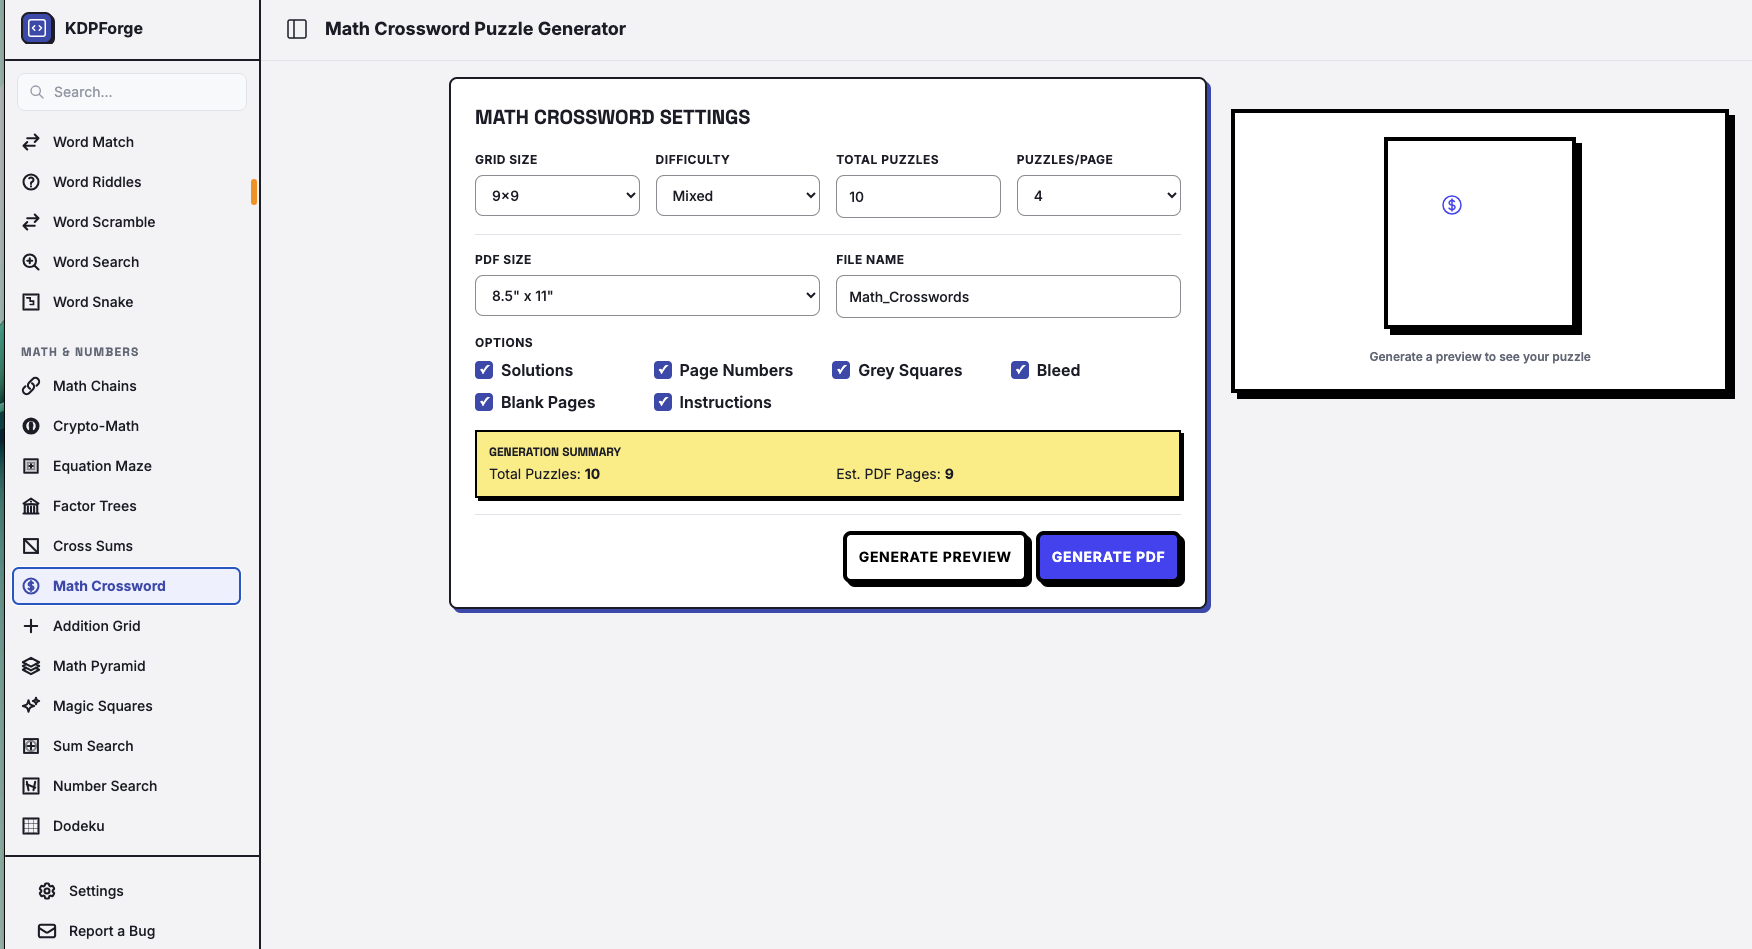Image resolution: width=1752 pixels, height=949 pixels.
Task: Open the Difficulty dropdown
Action: coord(738,196)
